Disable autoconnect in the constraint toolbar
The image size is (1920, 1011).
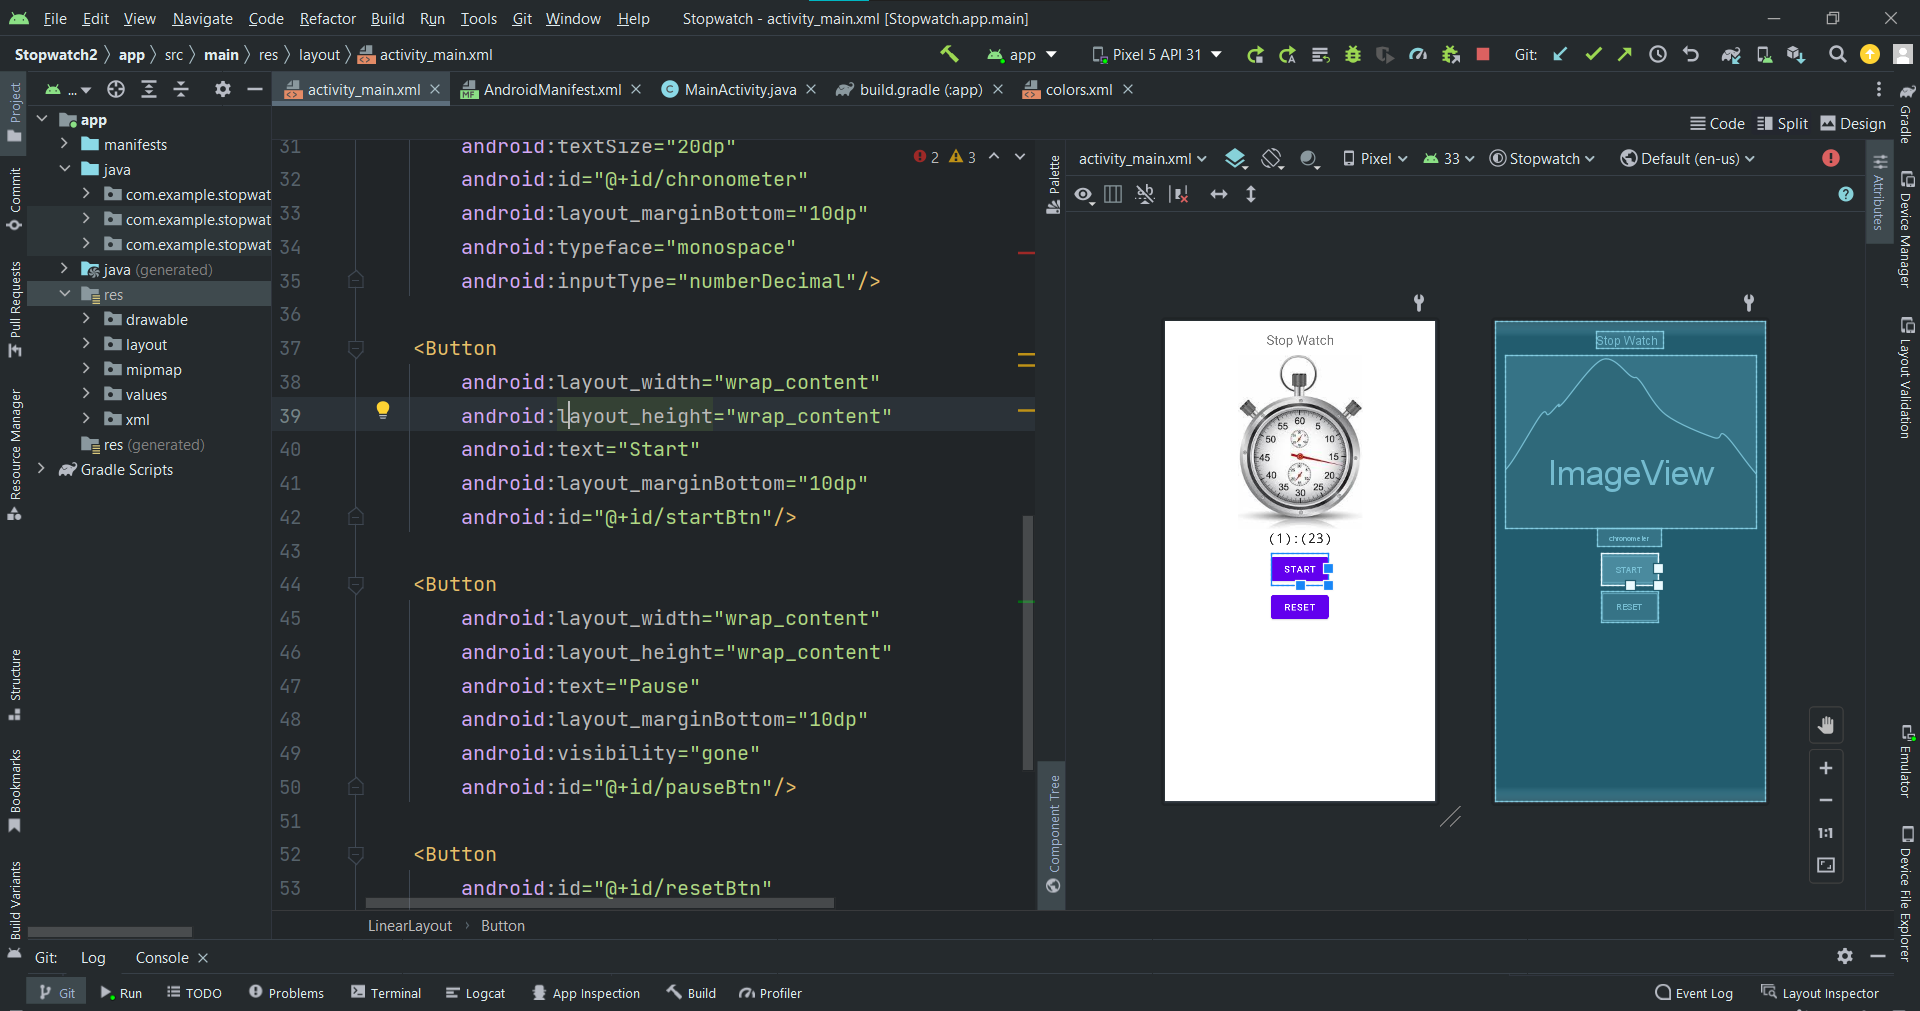click(x=1145, y=194)
